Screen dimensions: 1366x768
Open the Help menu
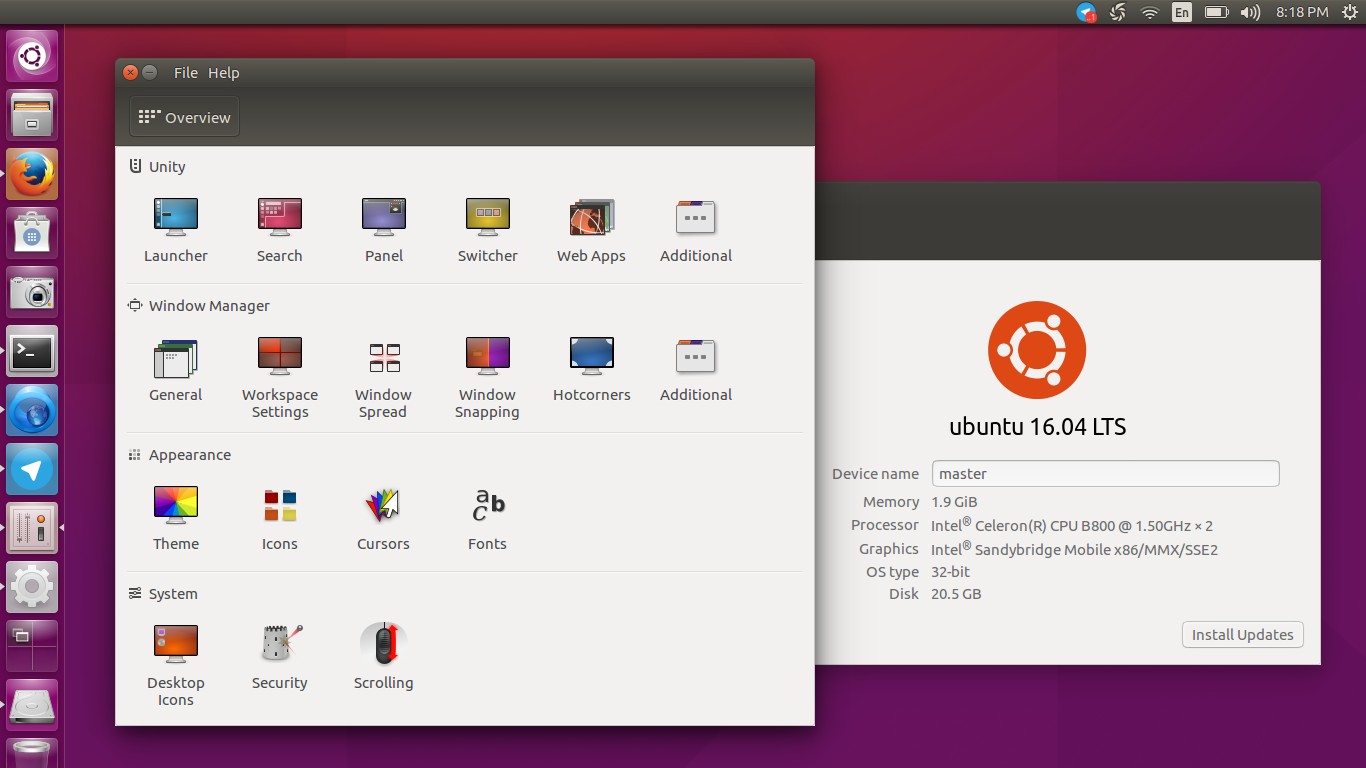pyautogui.click(x=224, y=73)
